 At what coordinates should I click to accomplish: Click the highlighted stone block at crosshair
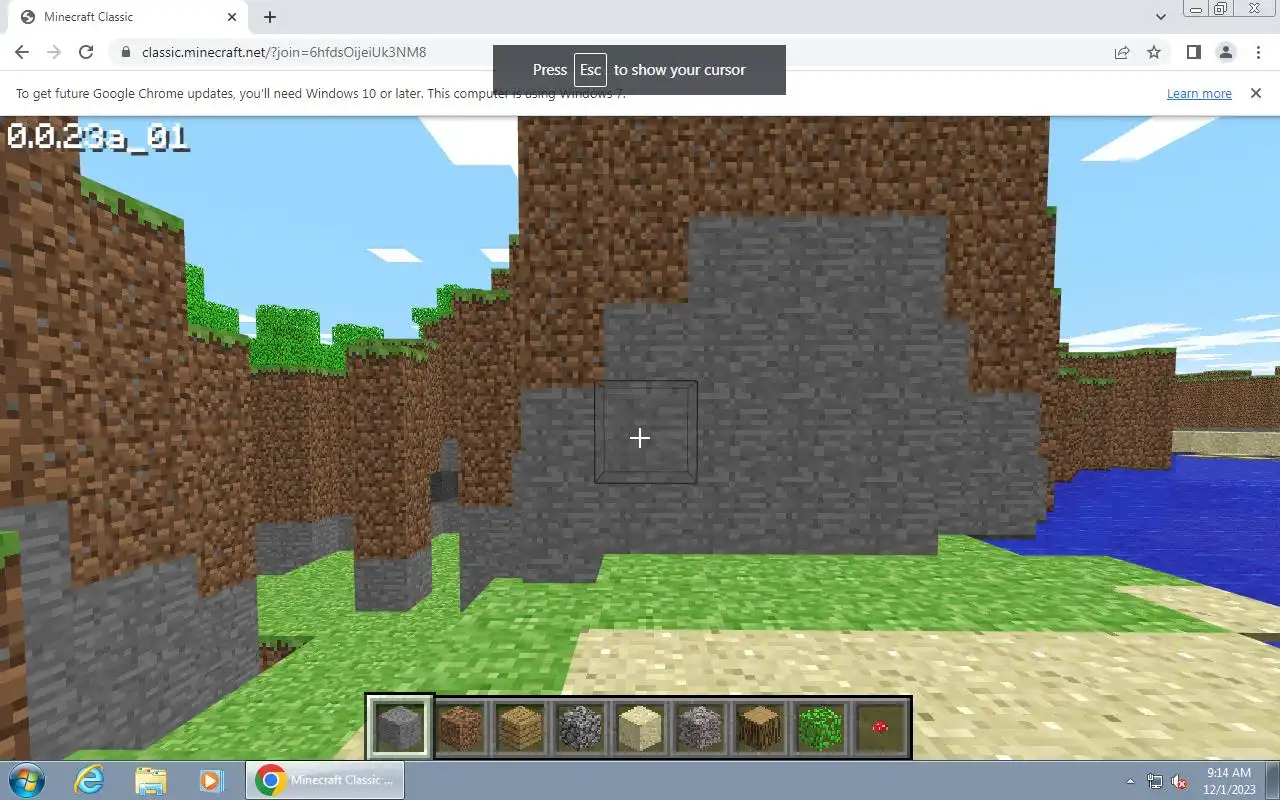(646, 432)
